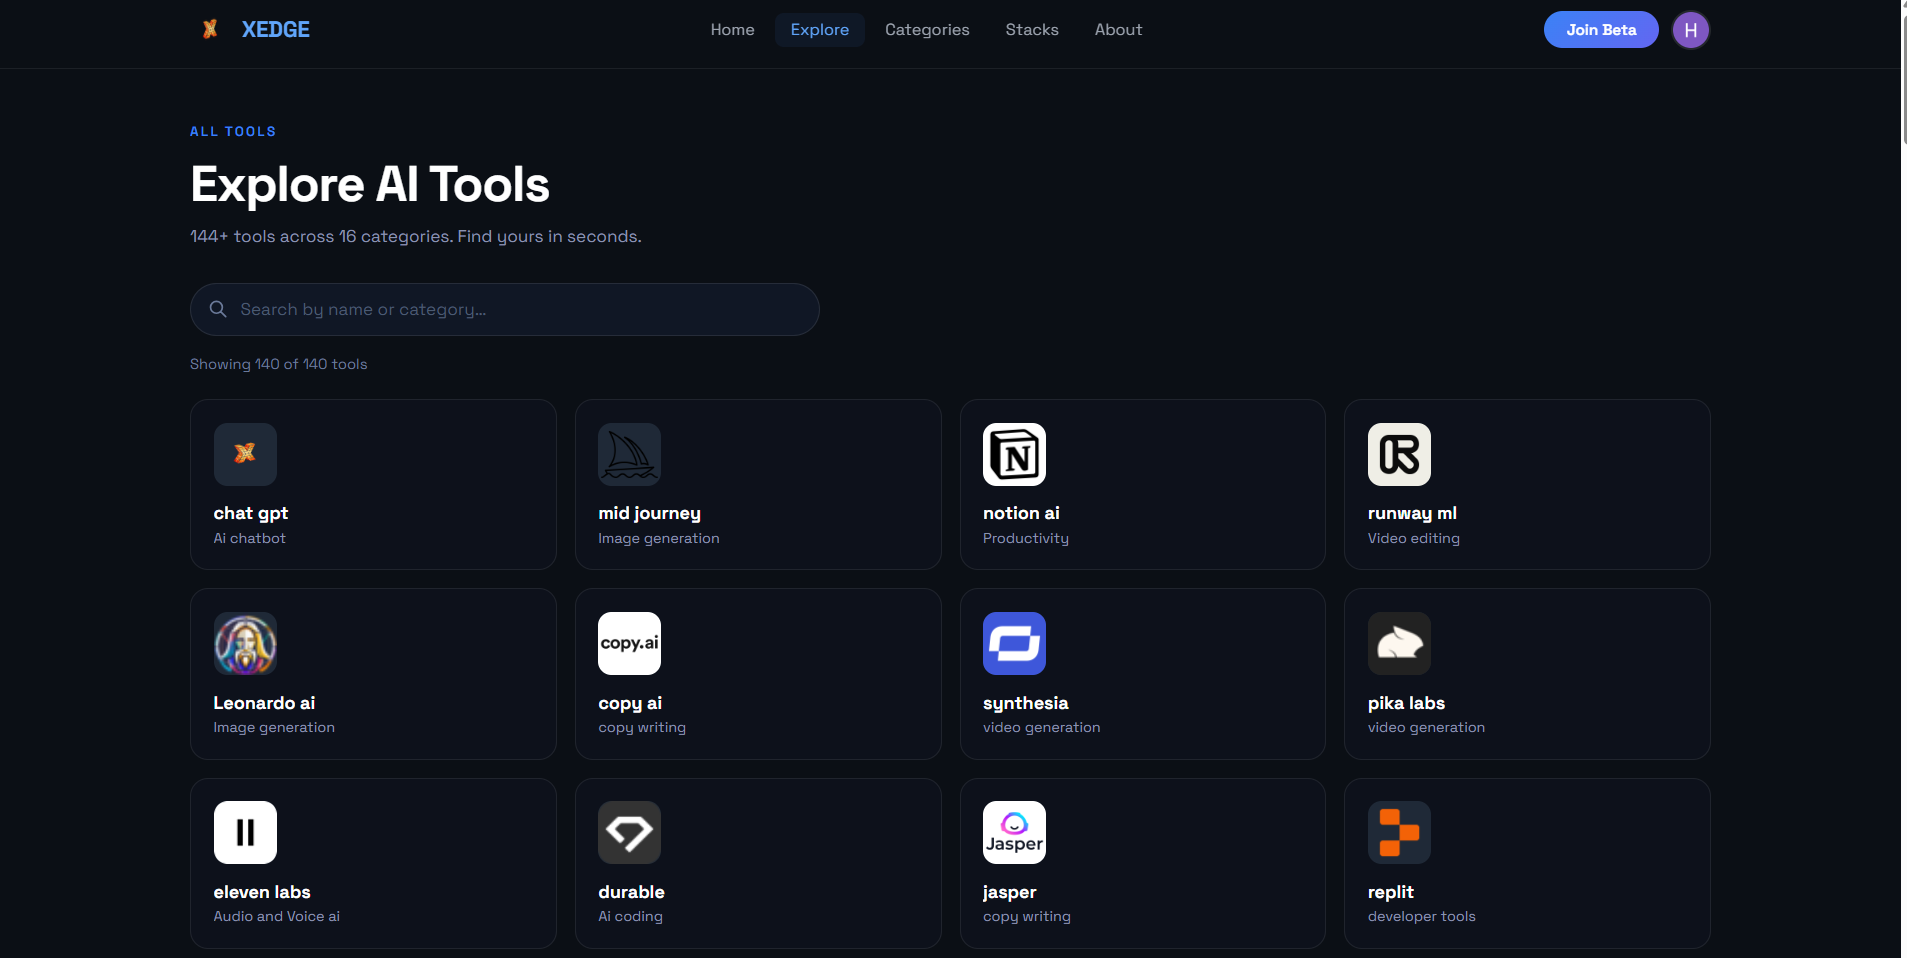The image size is (1907, 958).
Task: Click the chat gpt card title
Action: [x=251, y=513]
